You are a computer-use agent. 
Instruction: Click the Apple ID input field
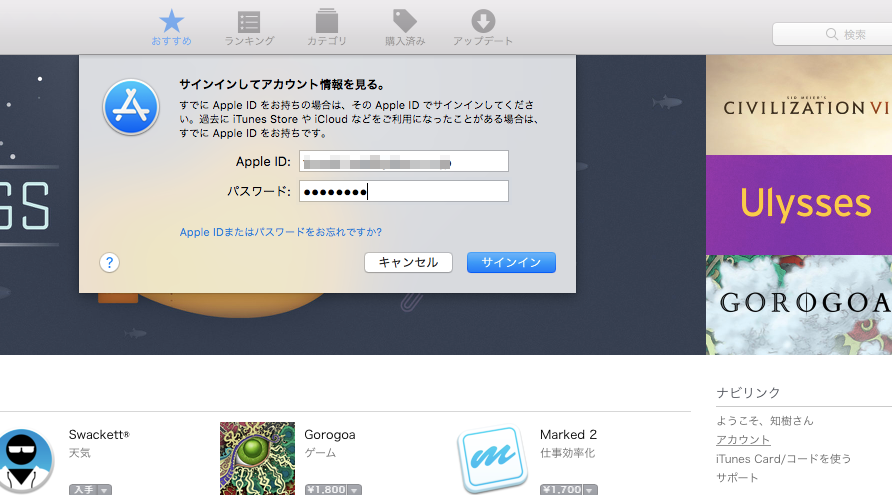tap(404, 161)
